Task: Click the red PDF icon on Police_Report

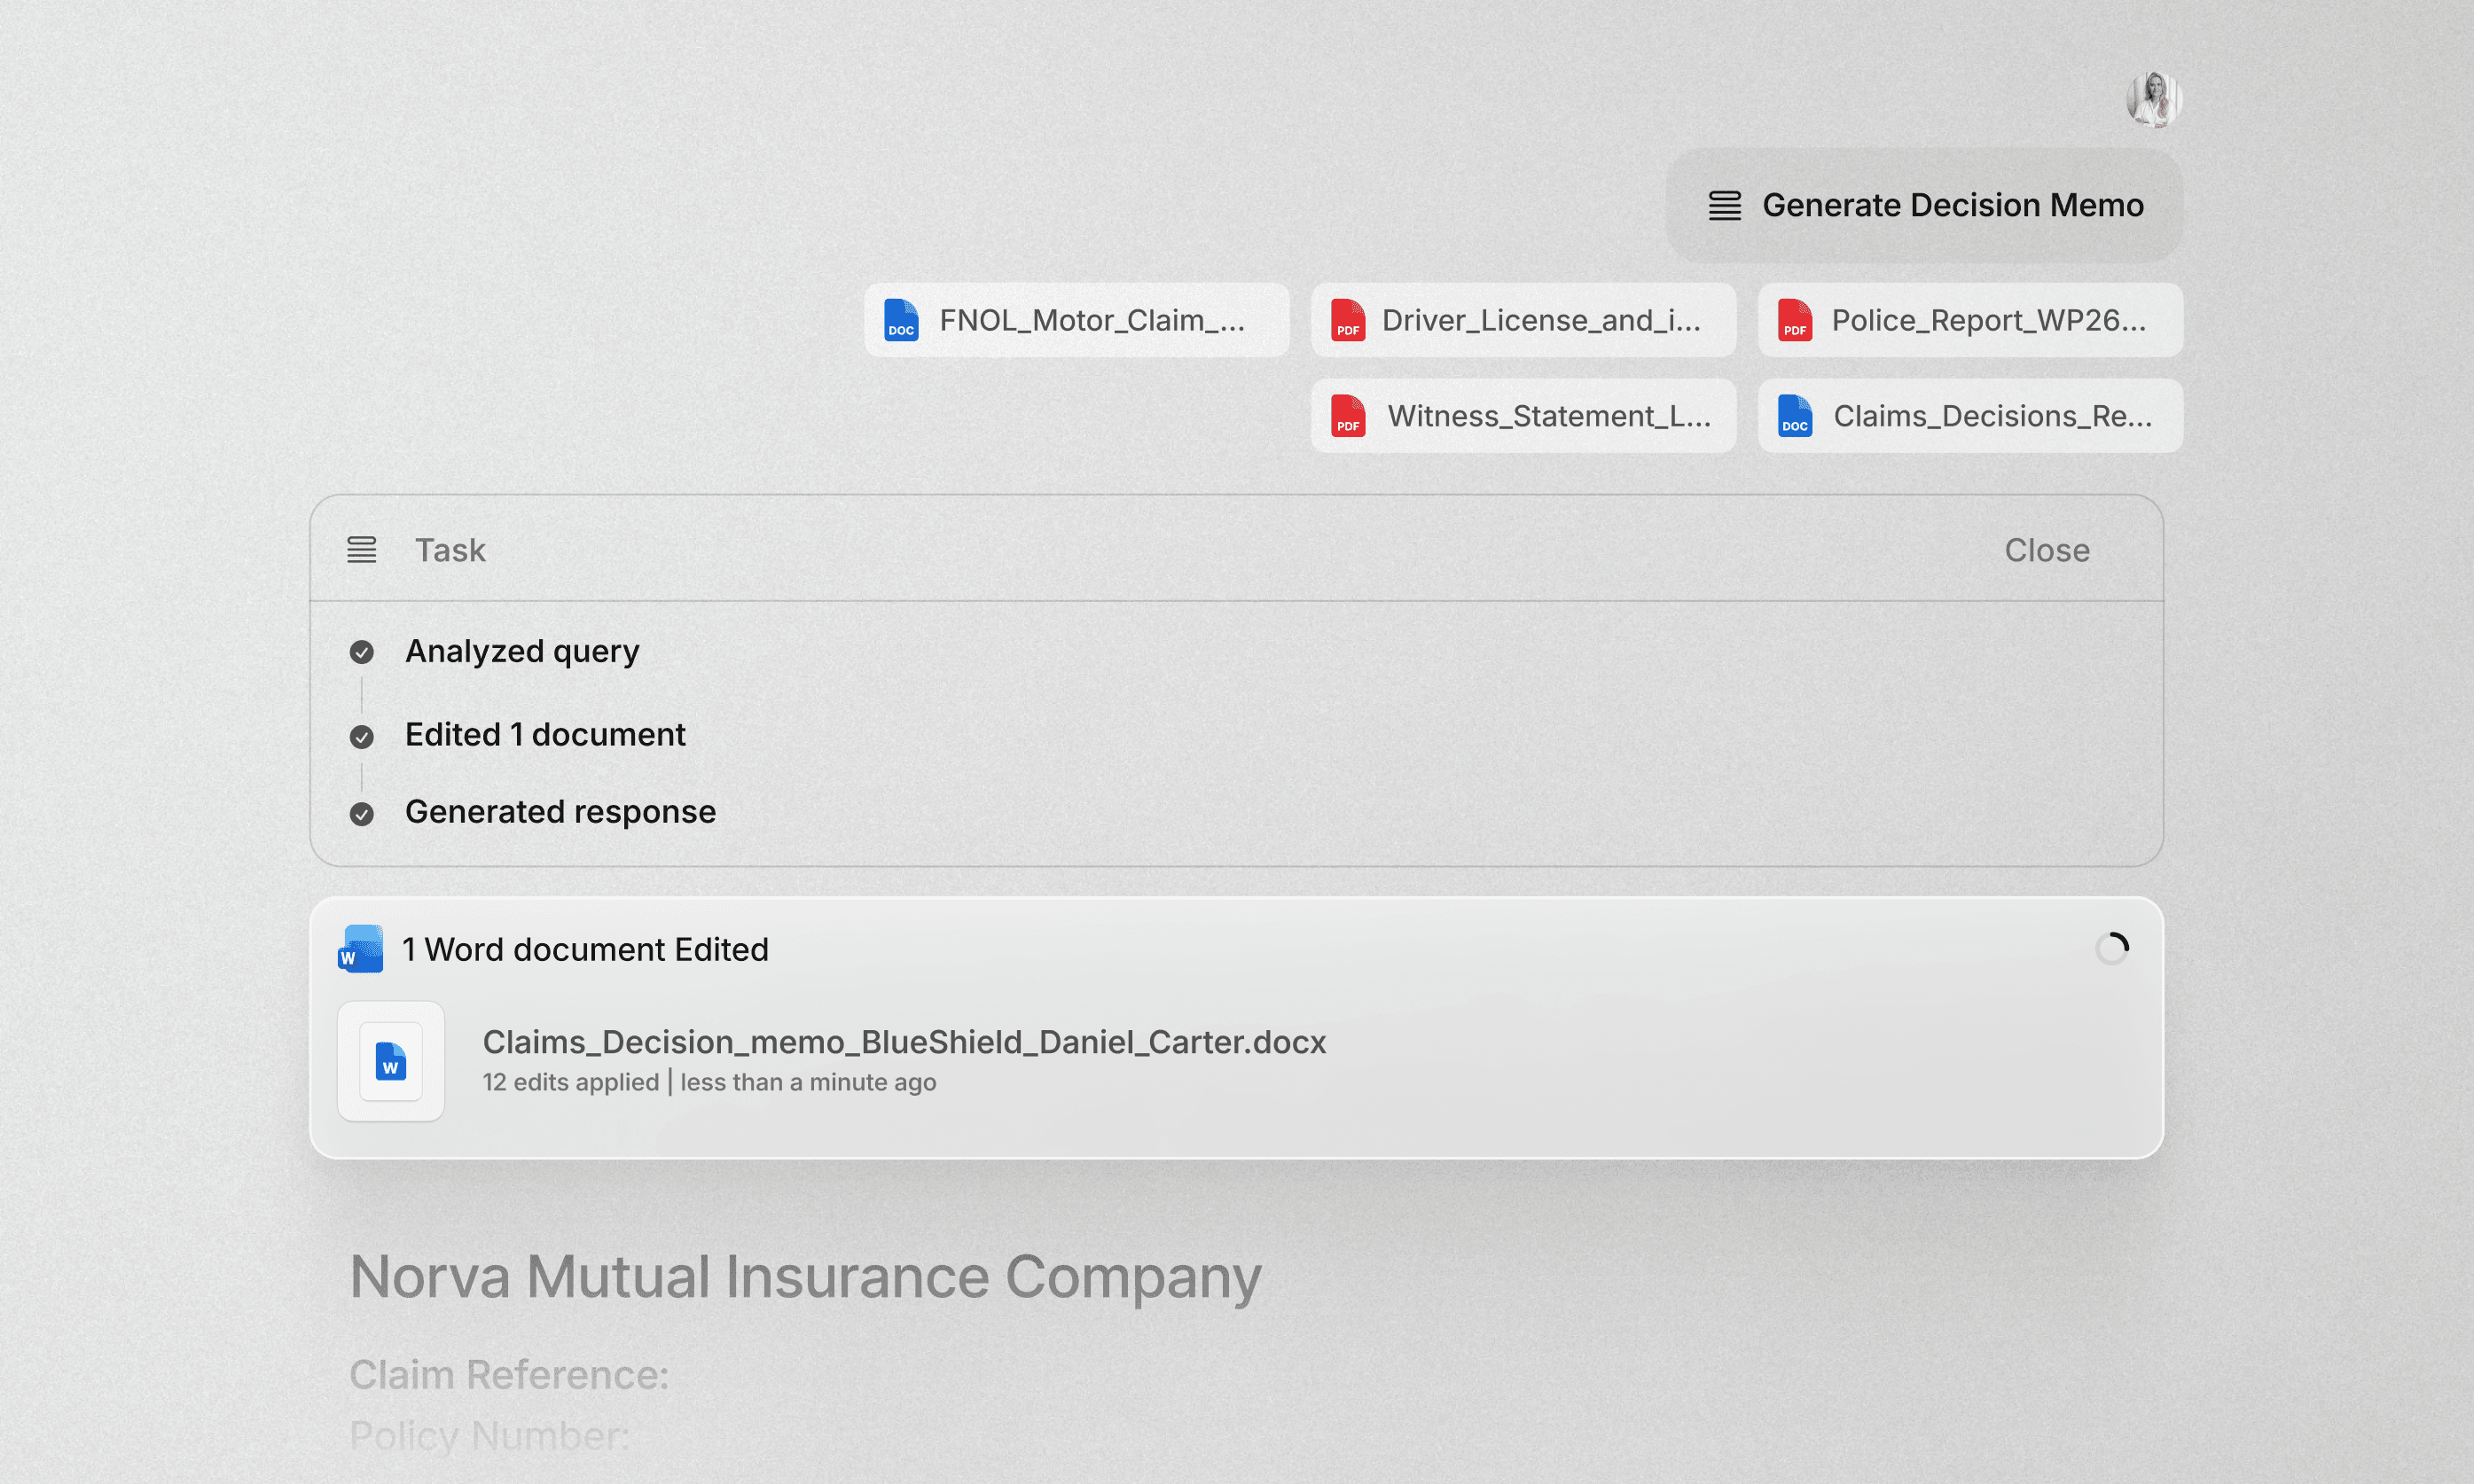Action: [1794, 320]
